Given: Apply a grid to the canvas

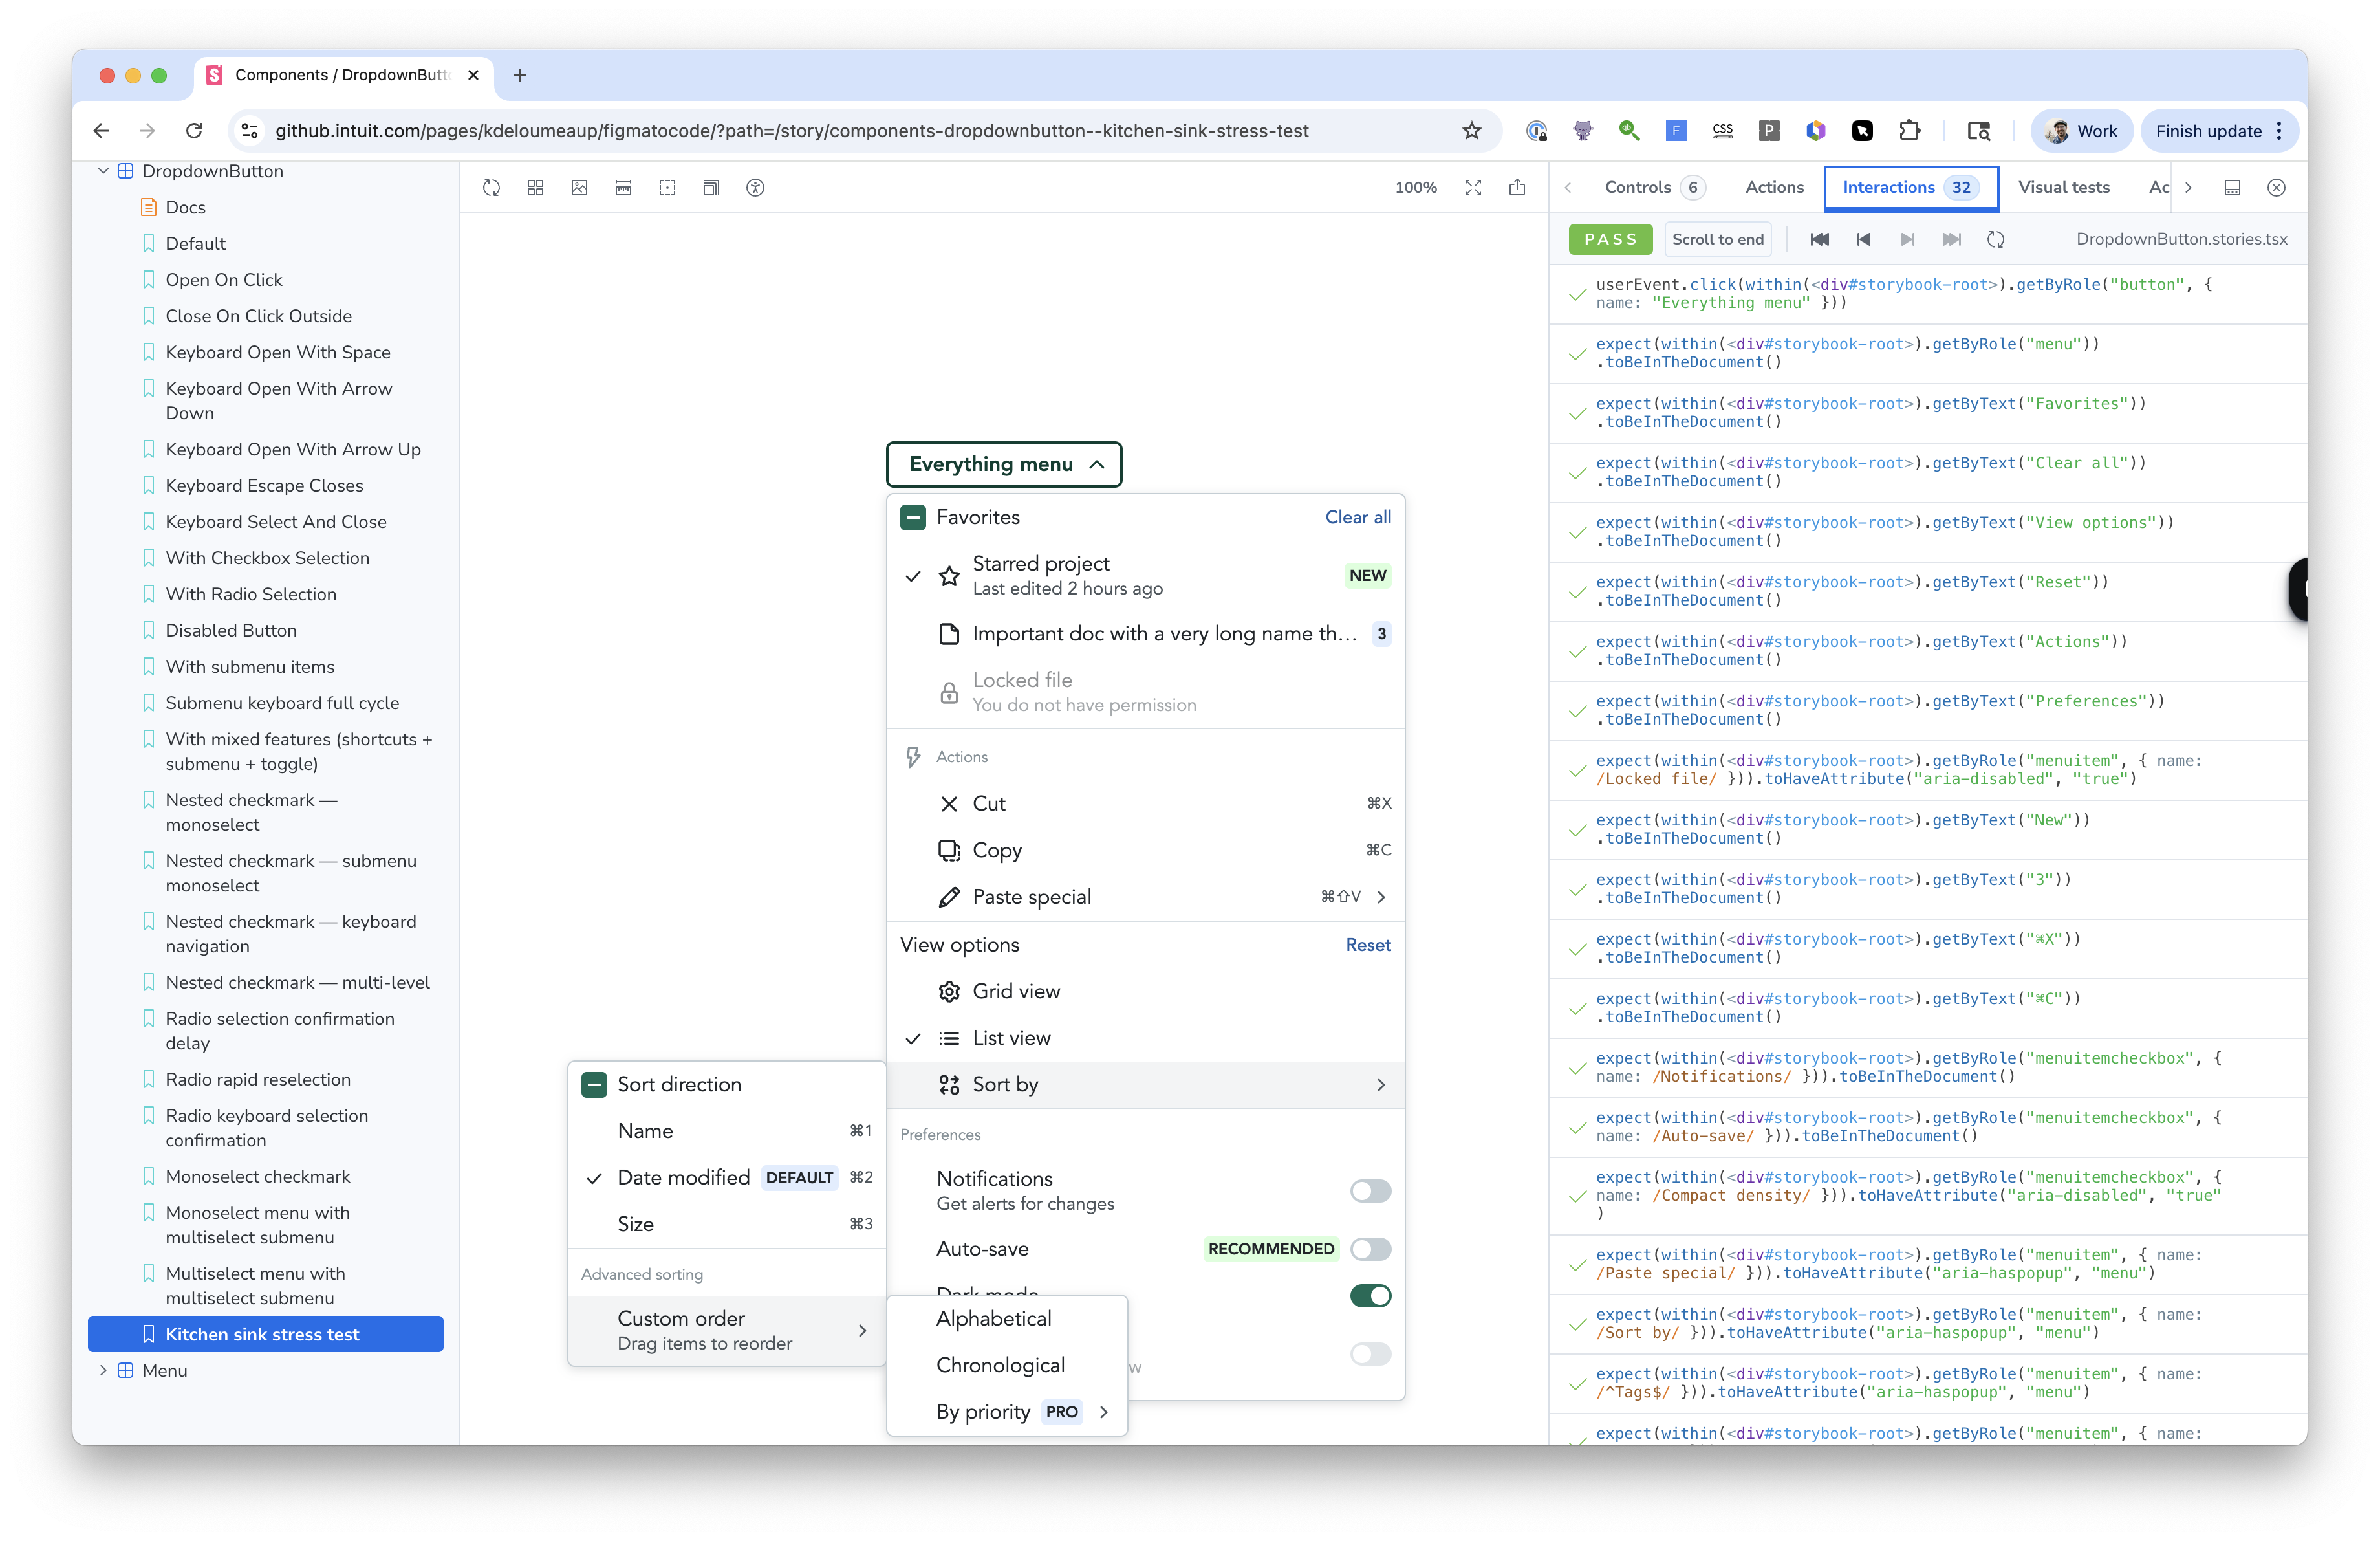Looking at the screenshot, I should (x=535, y=187).
